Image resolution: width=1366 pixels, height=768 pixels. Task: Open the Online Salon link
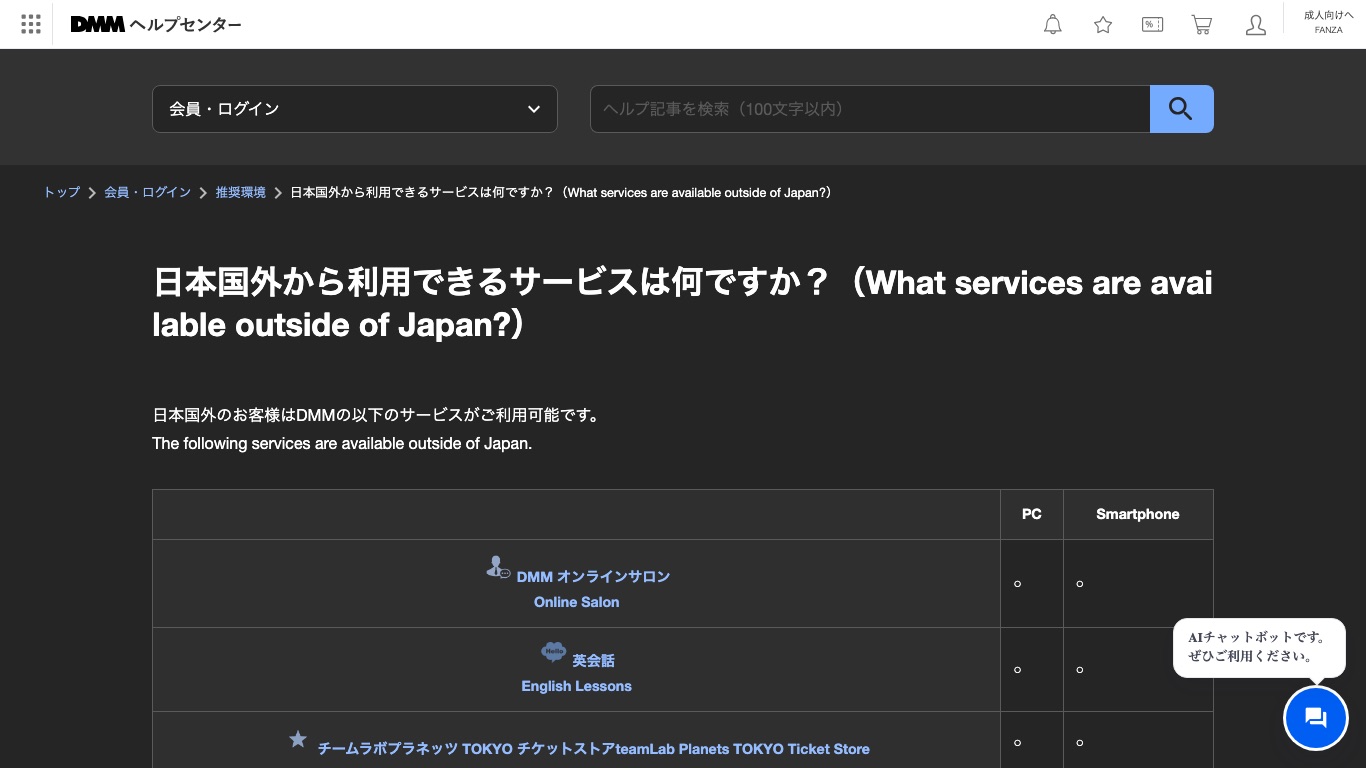pos(576,602)
